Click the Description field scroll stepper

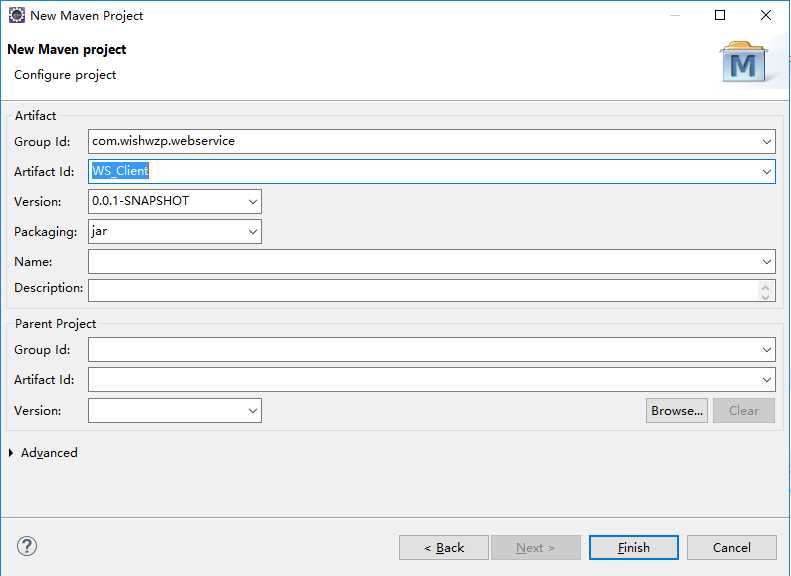point(765,291)
